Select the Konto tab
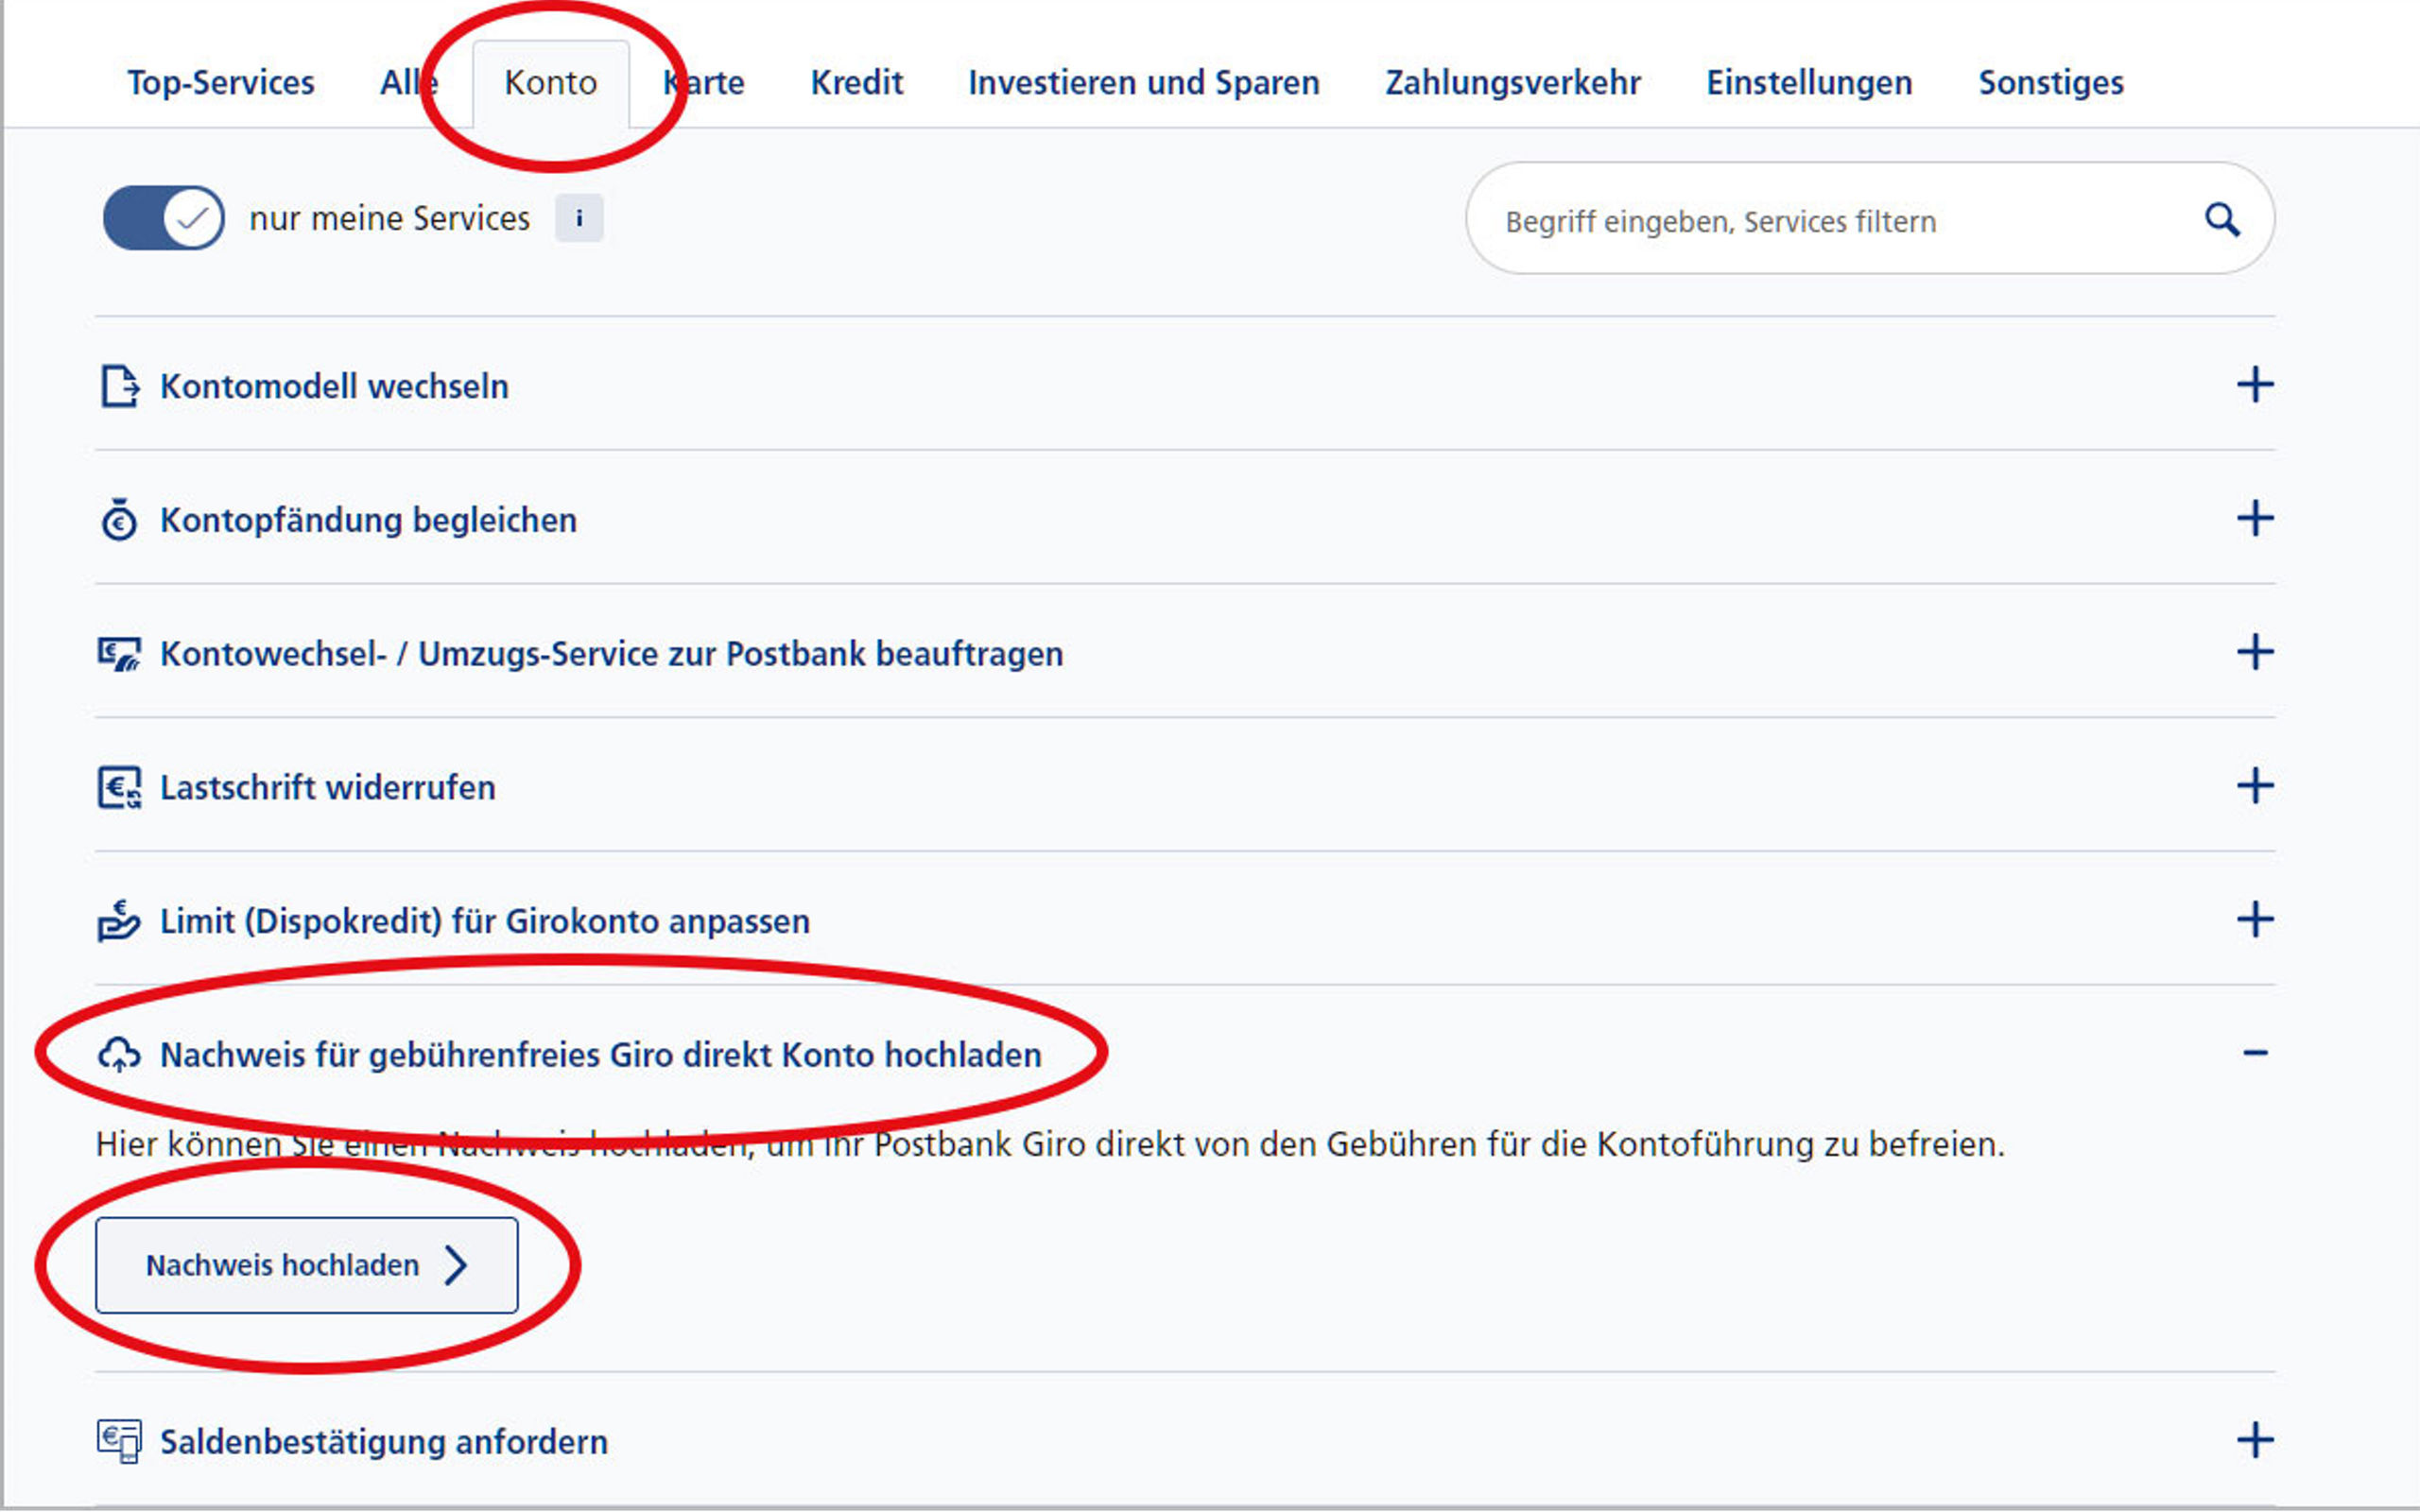This screenshot has height=1512, width=2420. (551, 84)
